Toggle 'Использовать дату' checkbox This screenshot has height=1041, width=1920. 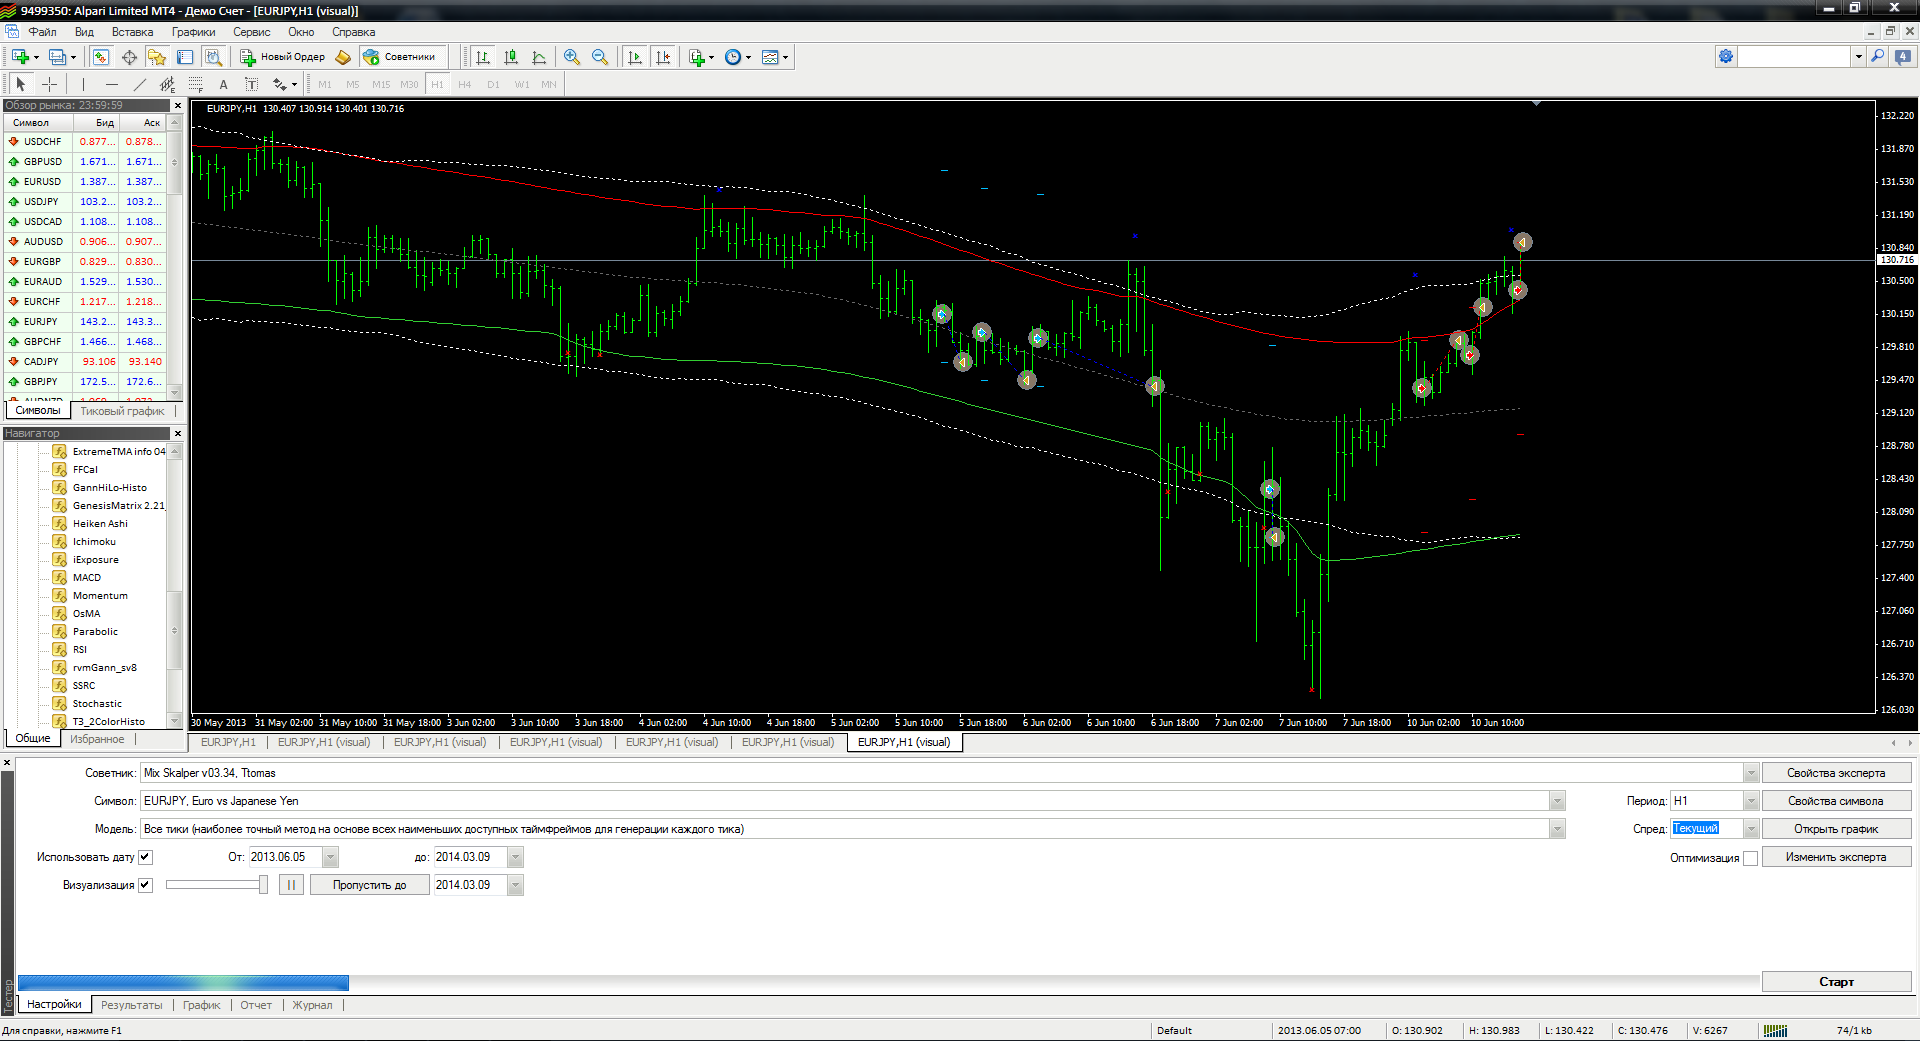pyautogui.click(x=145, y=857)
